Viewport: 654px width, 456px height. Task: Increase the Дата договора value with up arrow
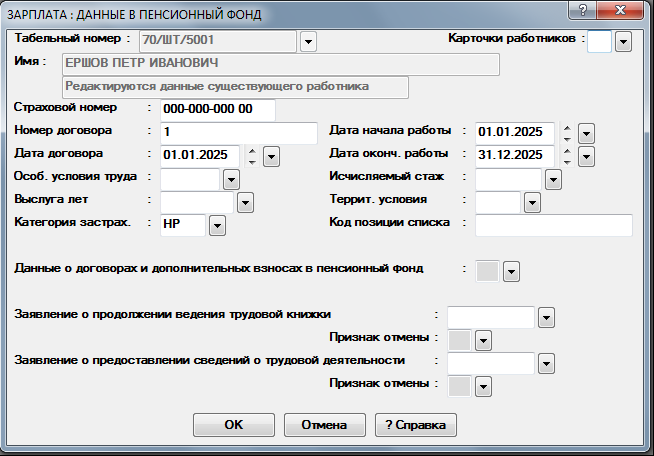pos(251,150)
